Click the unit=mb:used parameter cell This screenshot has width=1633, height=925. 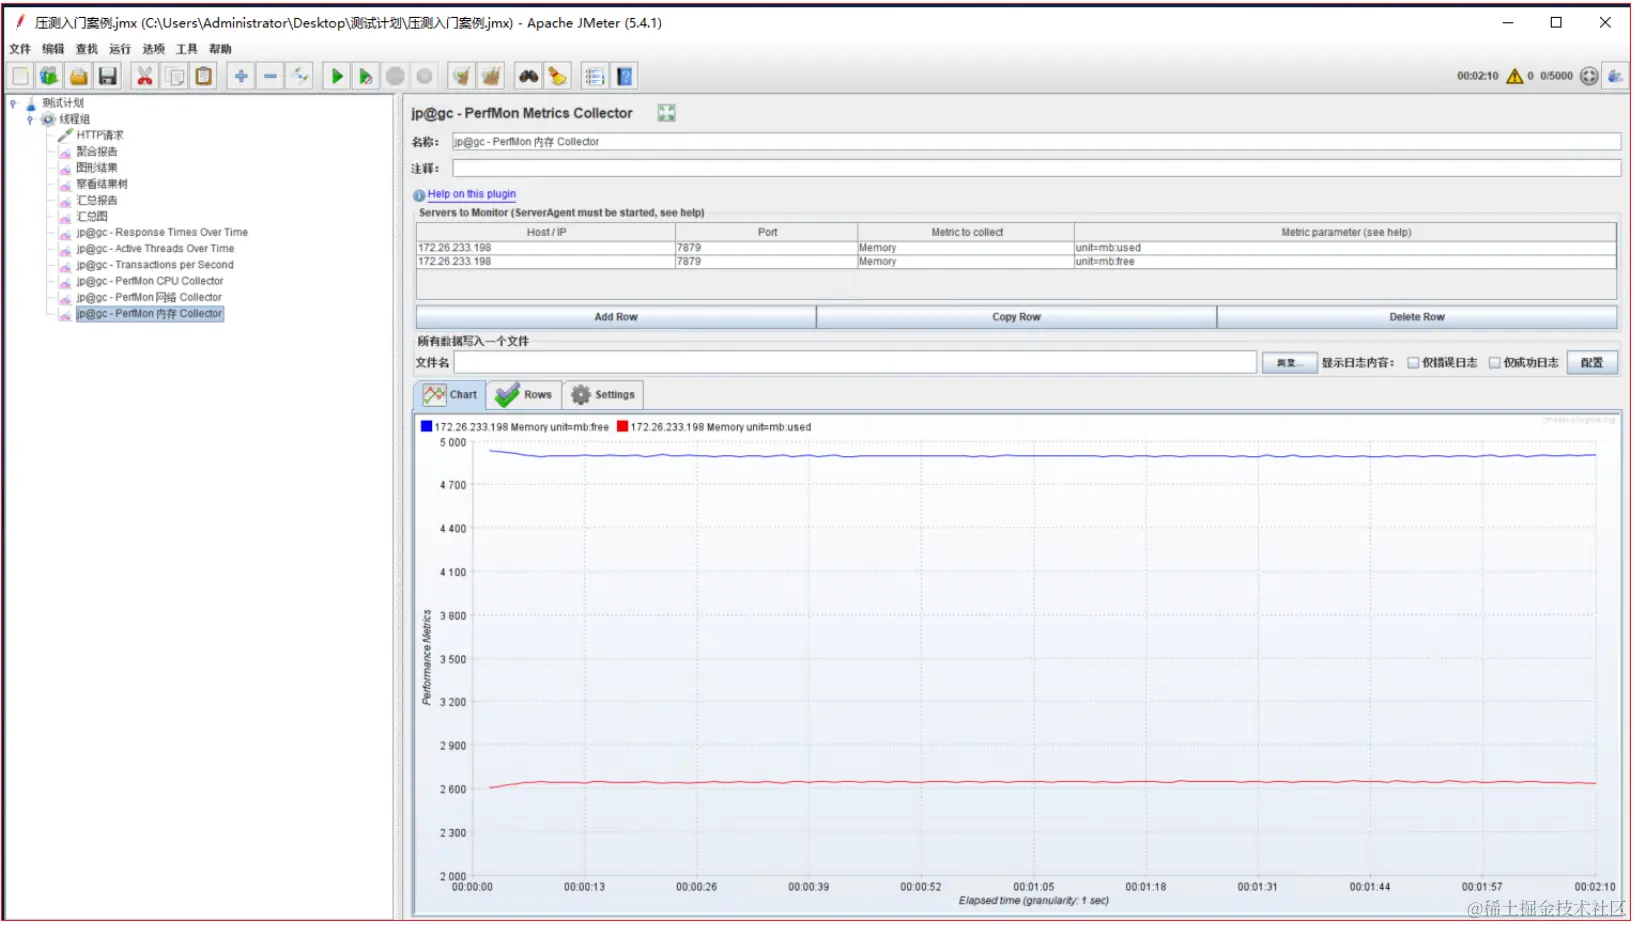coord(1344,248)
